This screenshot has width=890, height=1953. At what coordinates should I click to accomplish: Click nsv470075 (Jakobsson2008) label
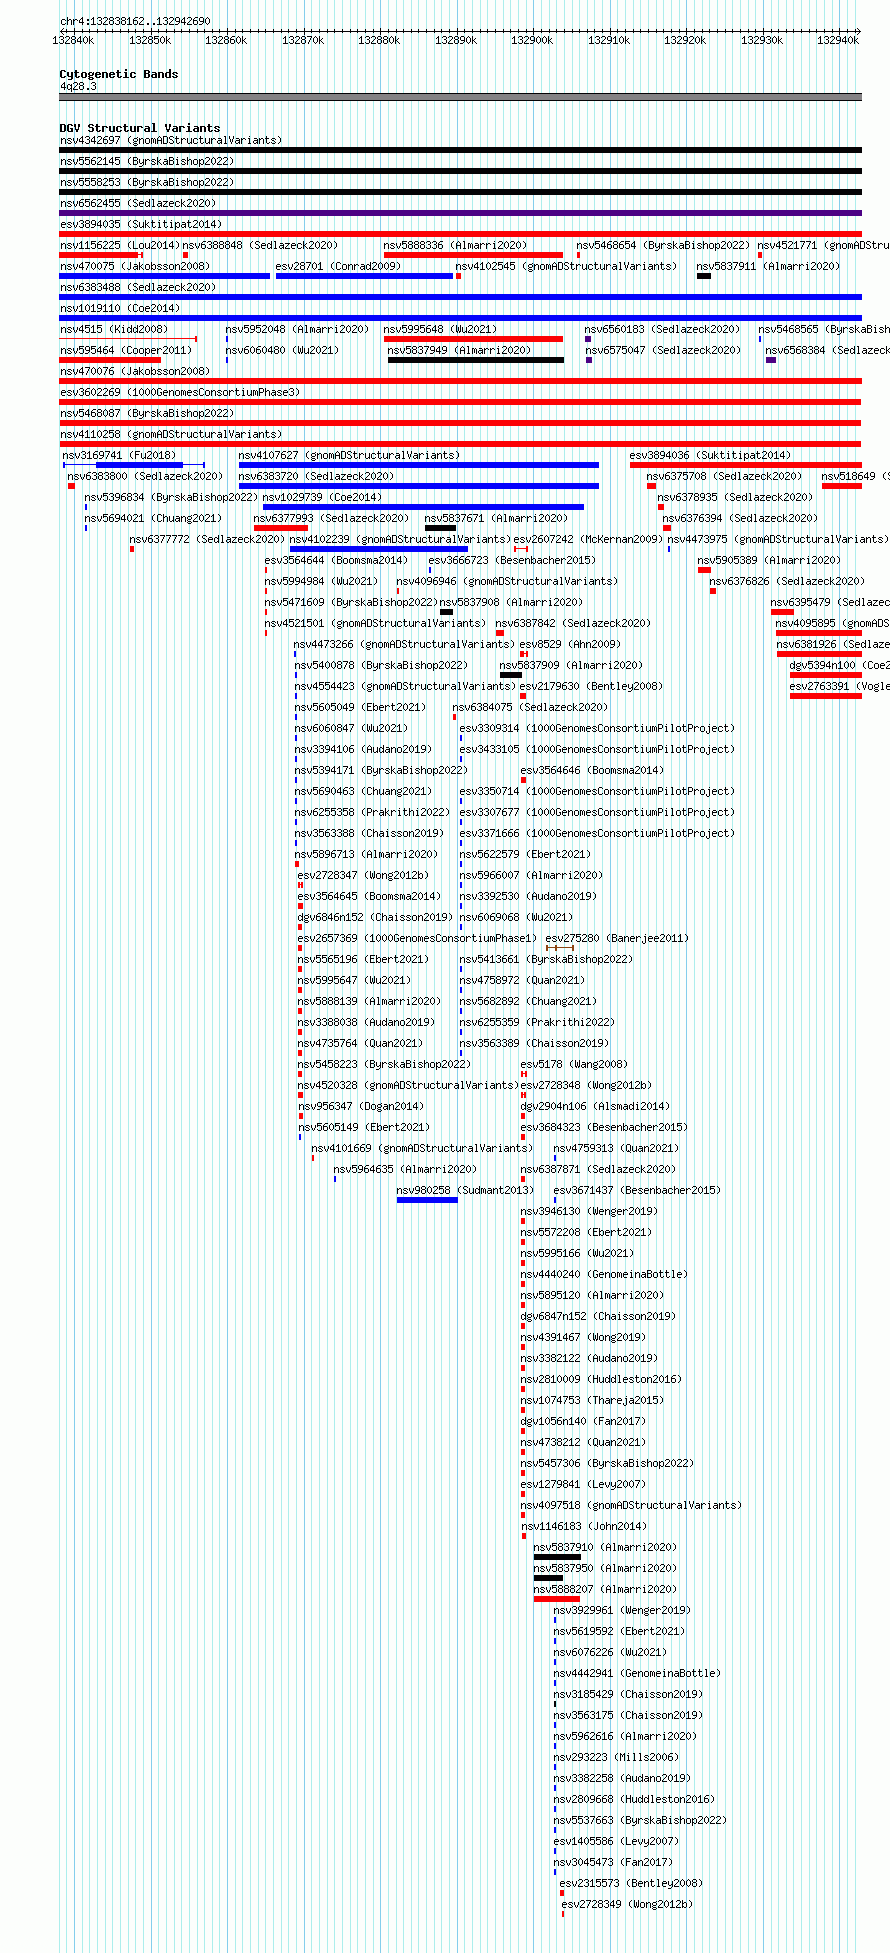(134, 266)
